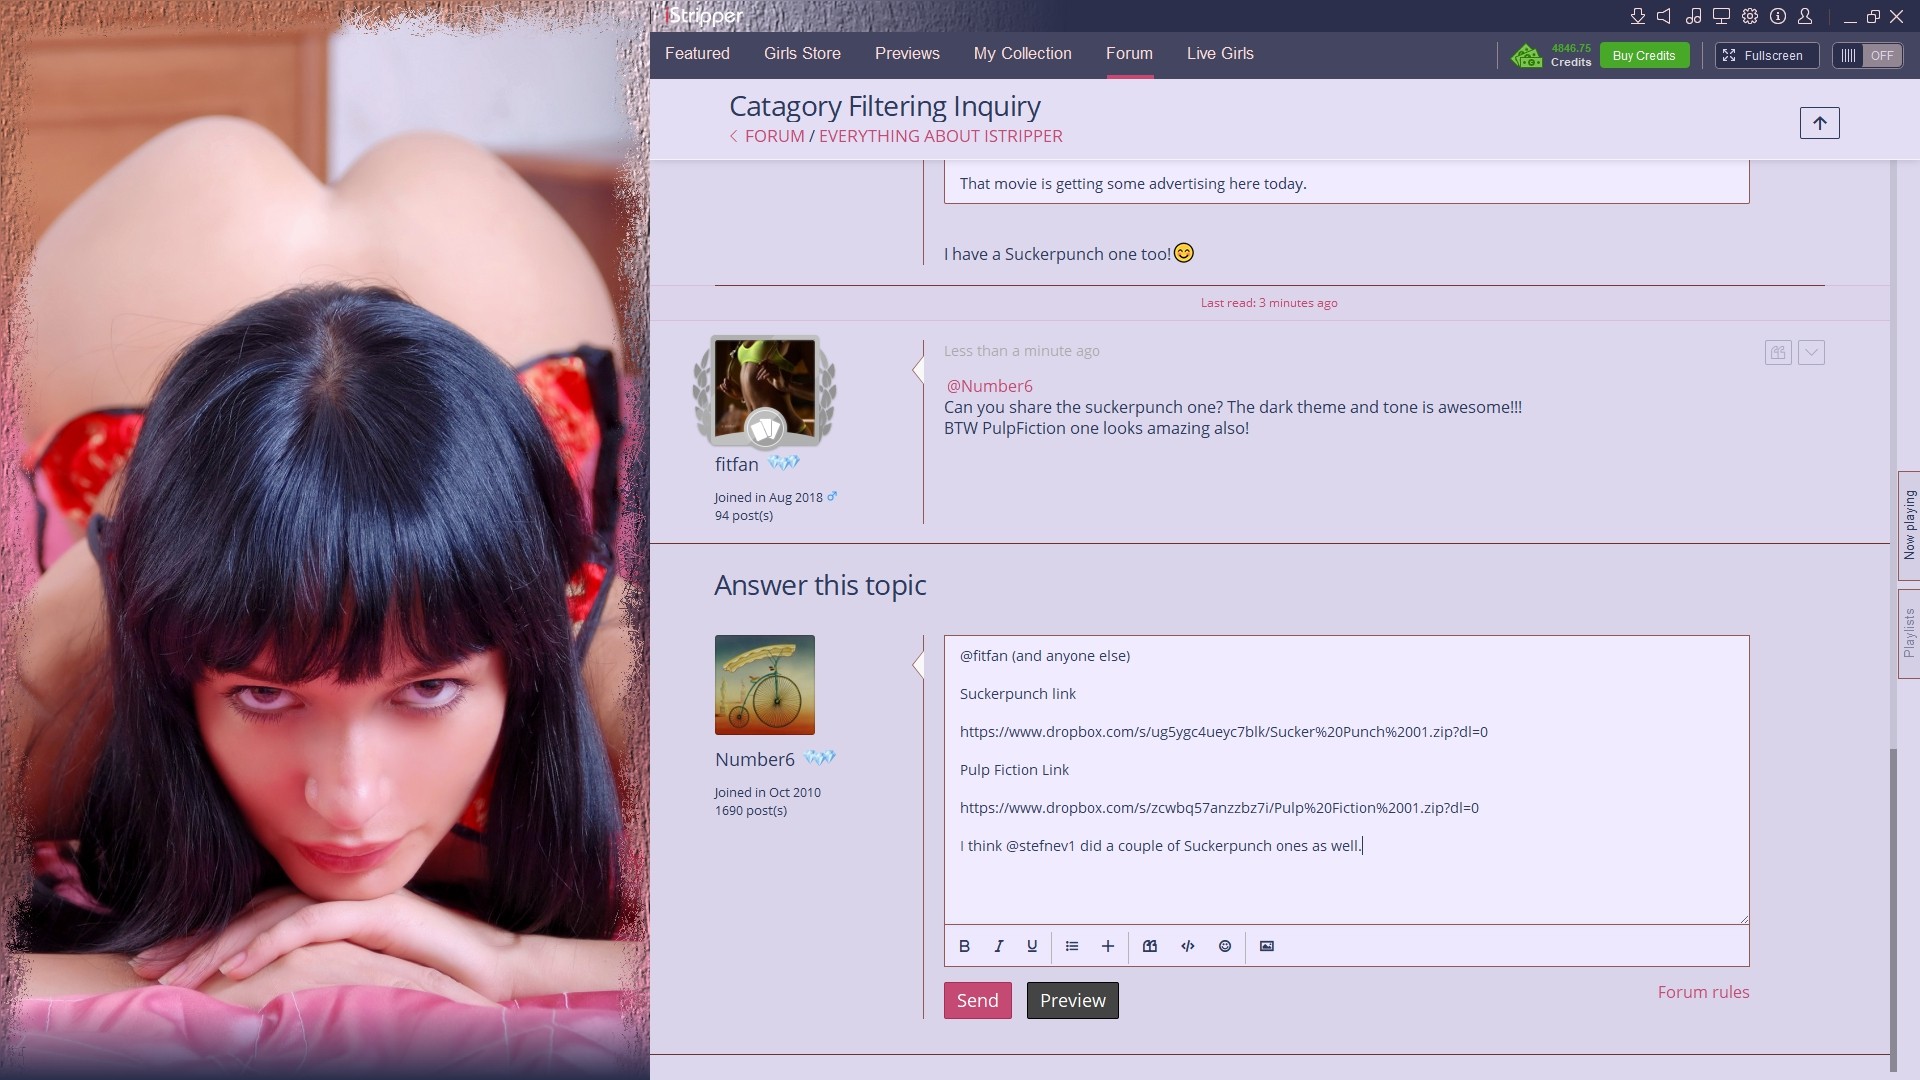Apply italic formatting in the editor
The height and width of the screenshot is (1080, 1920).
(x=998, y=946)
